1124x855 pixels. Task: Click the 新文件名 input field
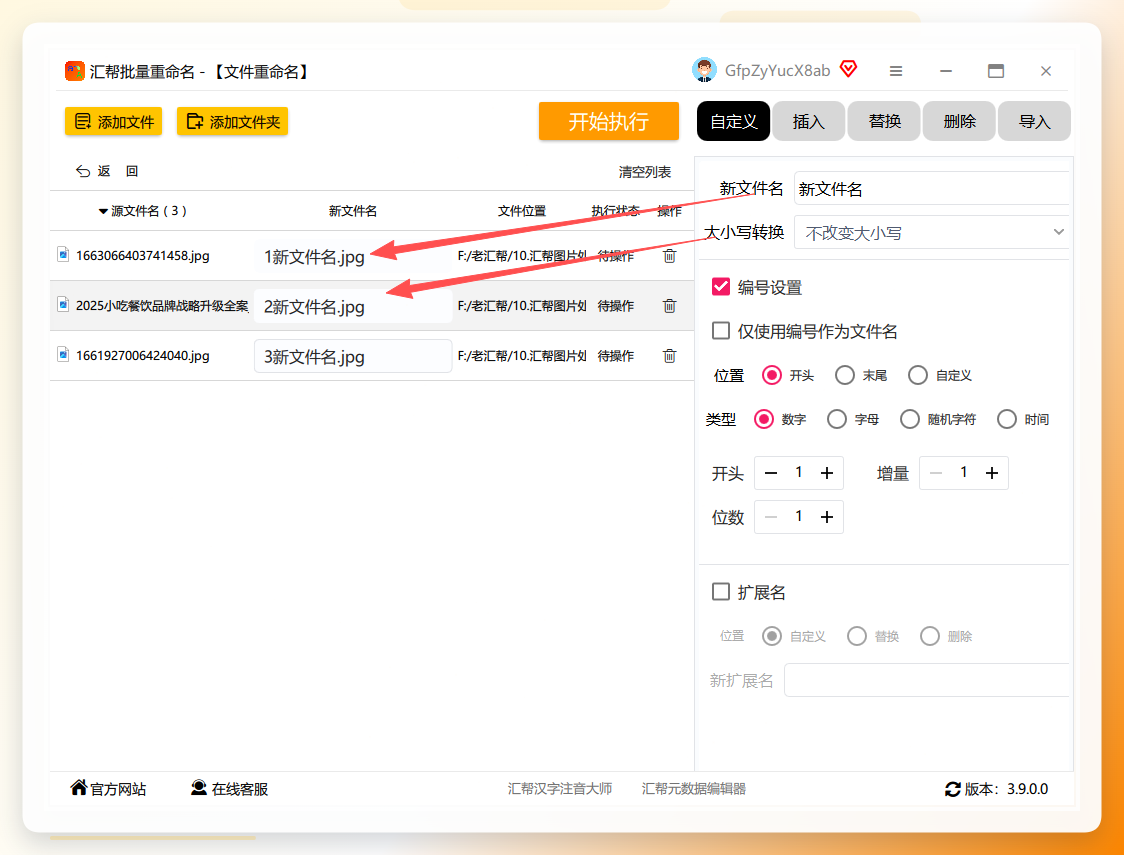(931, 188)
